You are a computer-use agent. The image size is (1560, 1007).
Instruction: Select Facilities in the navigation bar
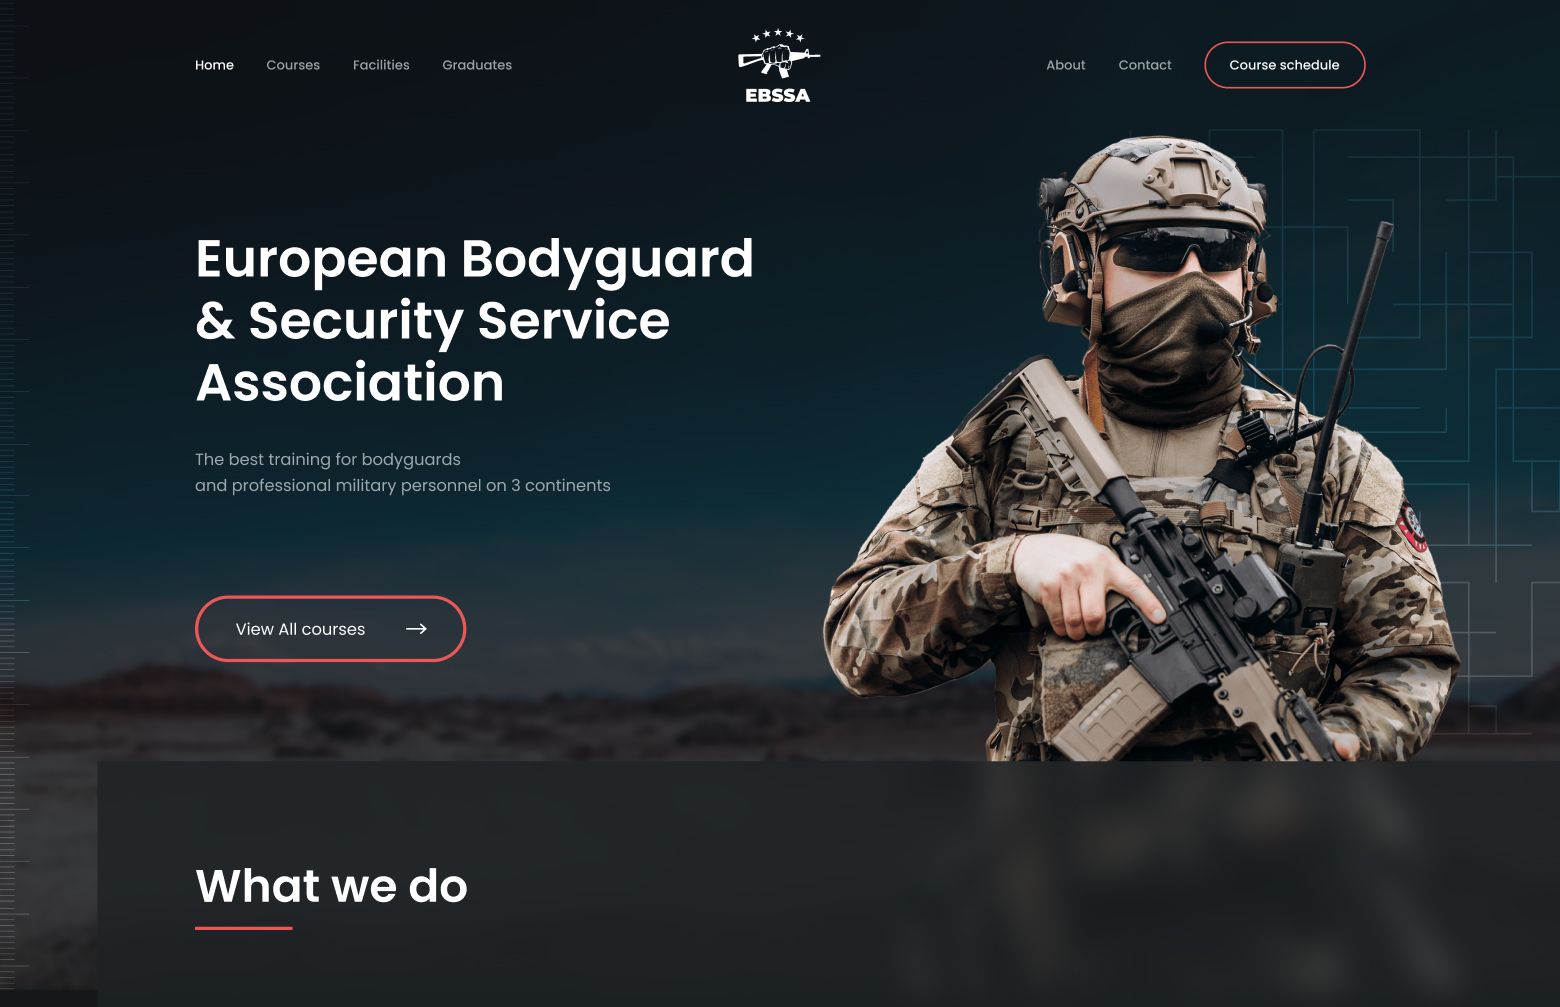click(381, 65)
